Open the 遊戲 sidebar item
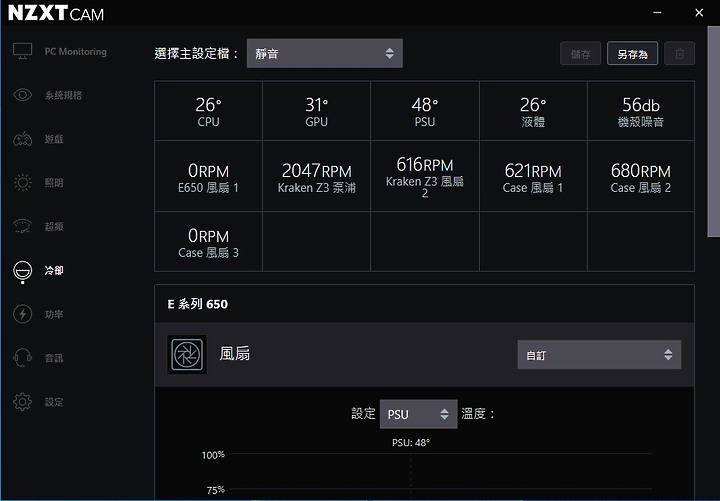720x501 pixels. (54, 139)
